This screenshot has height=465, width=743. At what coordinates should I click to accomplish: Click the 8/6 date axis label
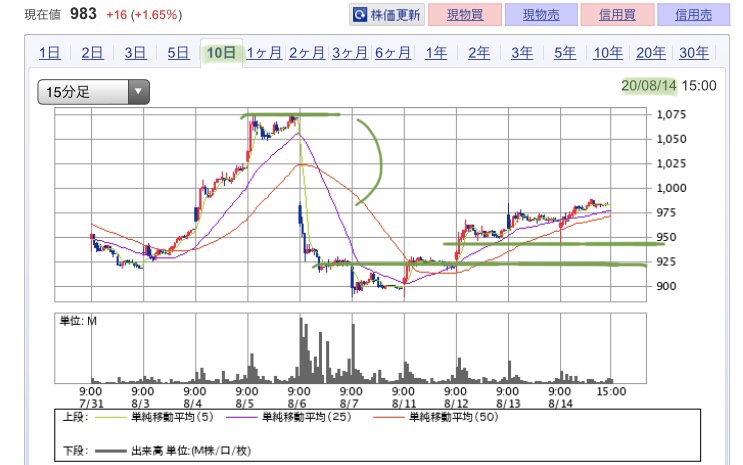(298, 404)
